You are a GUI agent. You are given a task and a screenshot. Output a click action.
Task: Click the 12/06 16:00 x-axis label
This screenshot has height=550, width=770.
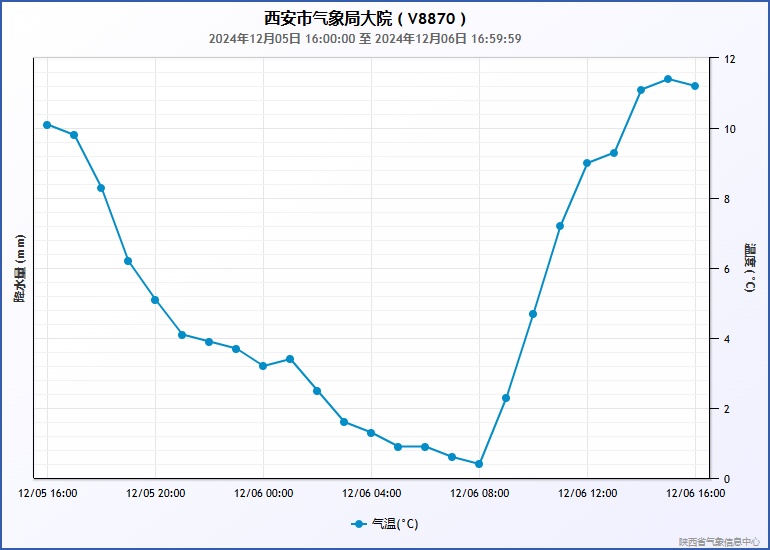[695, 493]
